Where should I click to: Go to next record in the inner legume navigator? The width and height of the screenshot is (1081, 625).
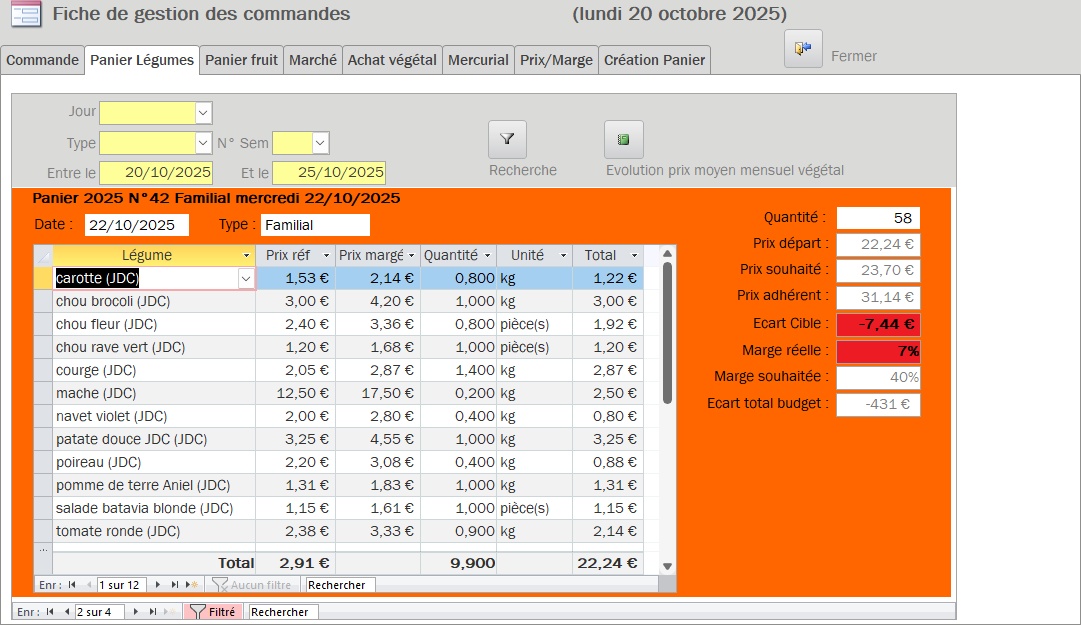[x=160, y=585]
